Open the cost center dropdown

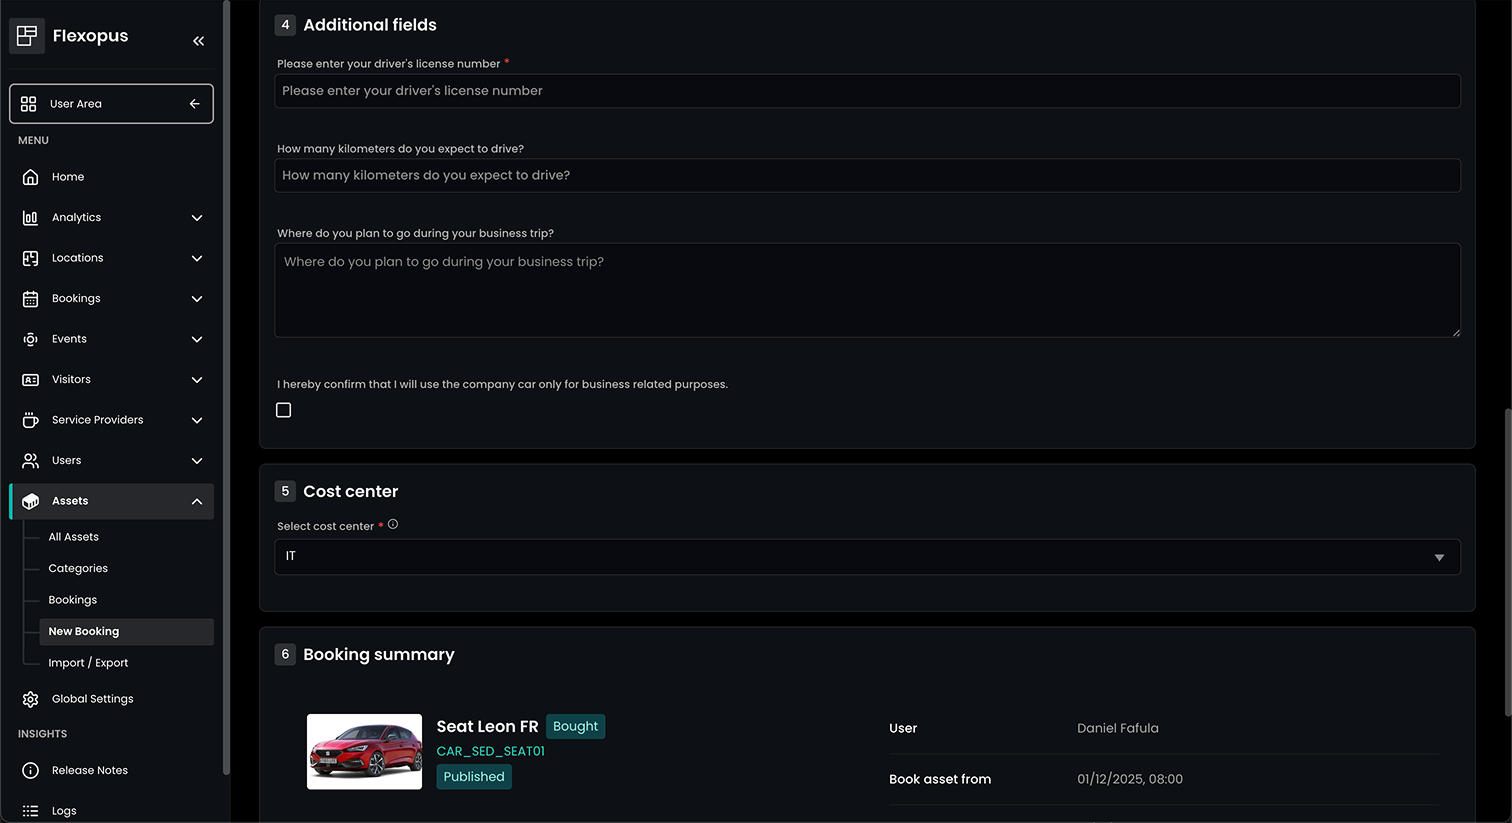click(867, 557)
